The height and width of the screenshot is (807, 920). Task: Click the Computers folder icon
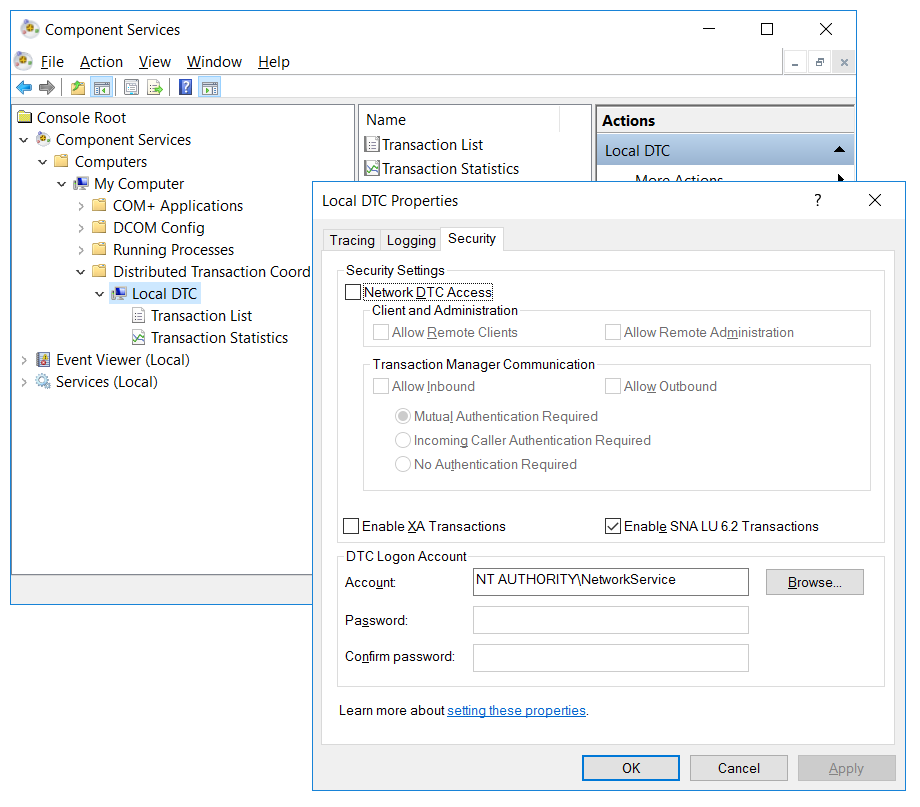pyautogui.click(x=62, y=161)
